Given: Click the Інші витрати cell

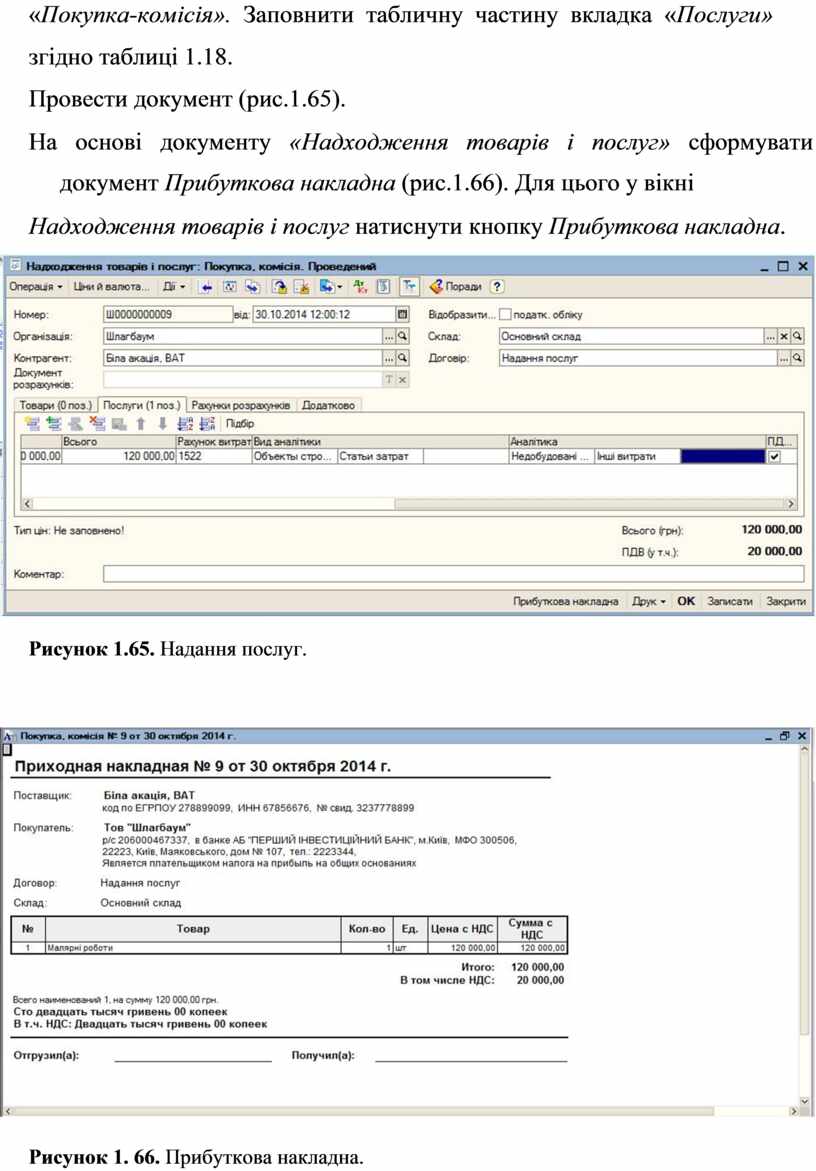Looking at the screenshot, I should 637,456.
